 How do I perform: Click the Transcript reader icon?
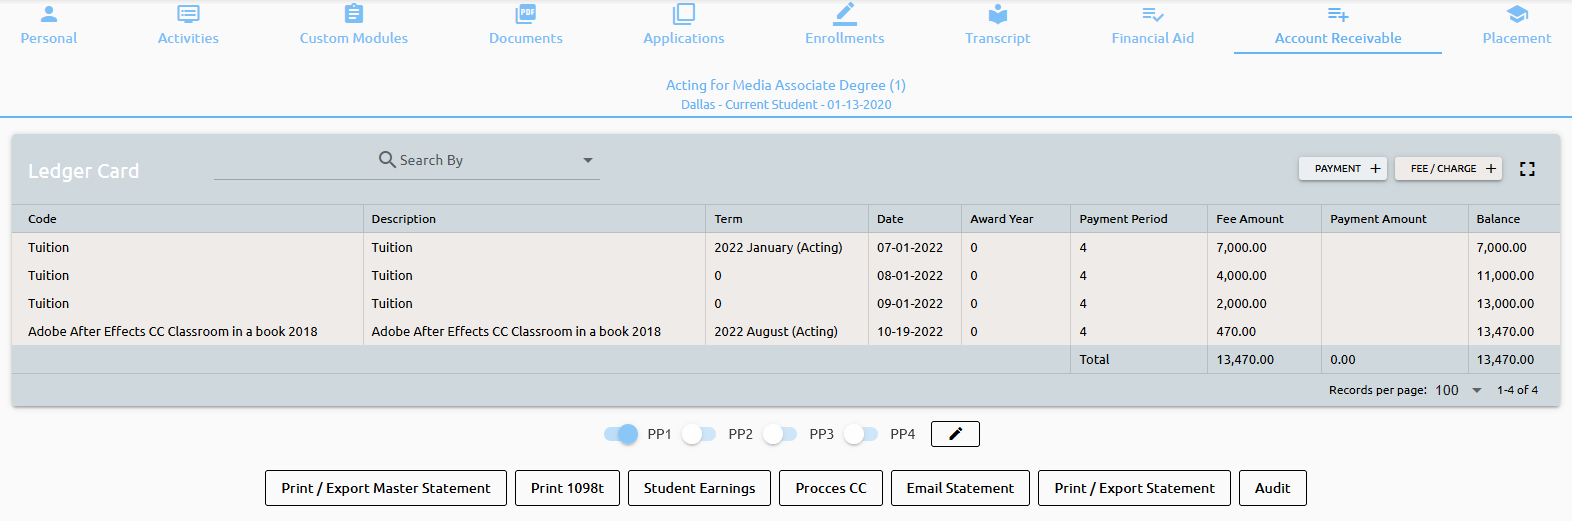click(x=998, y=14)
